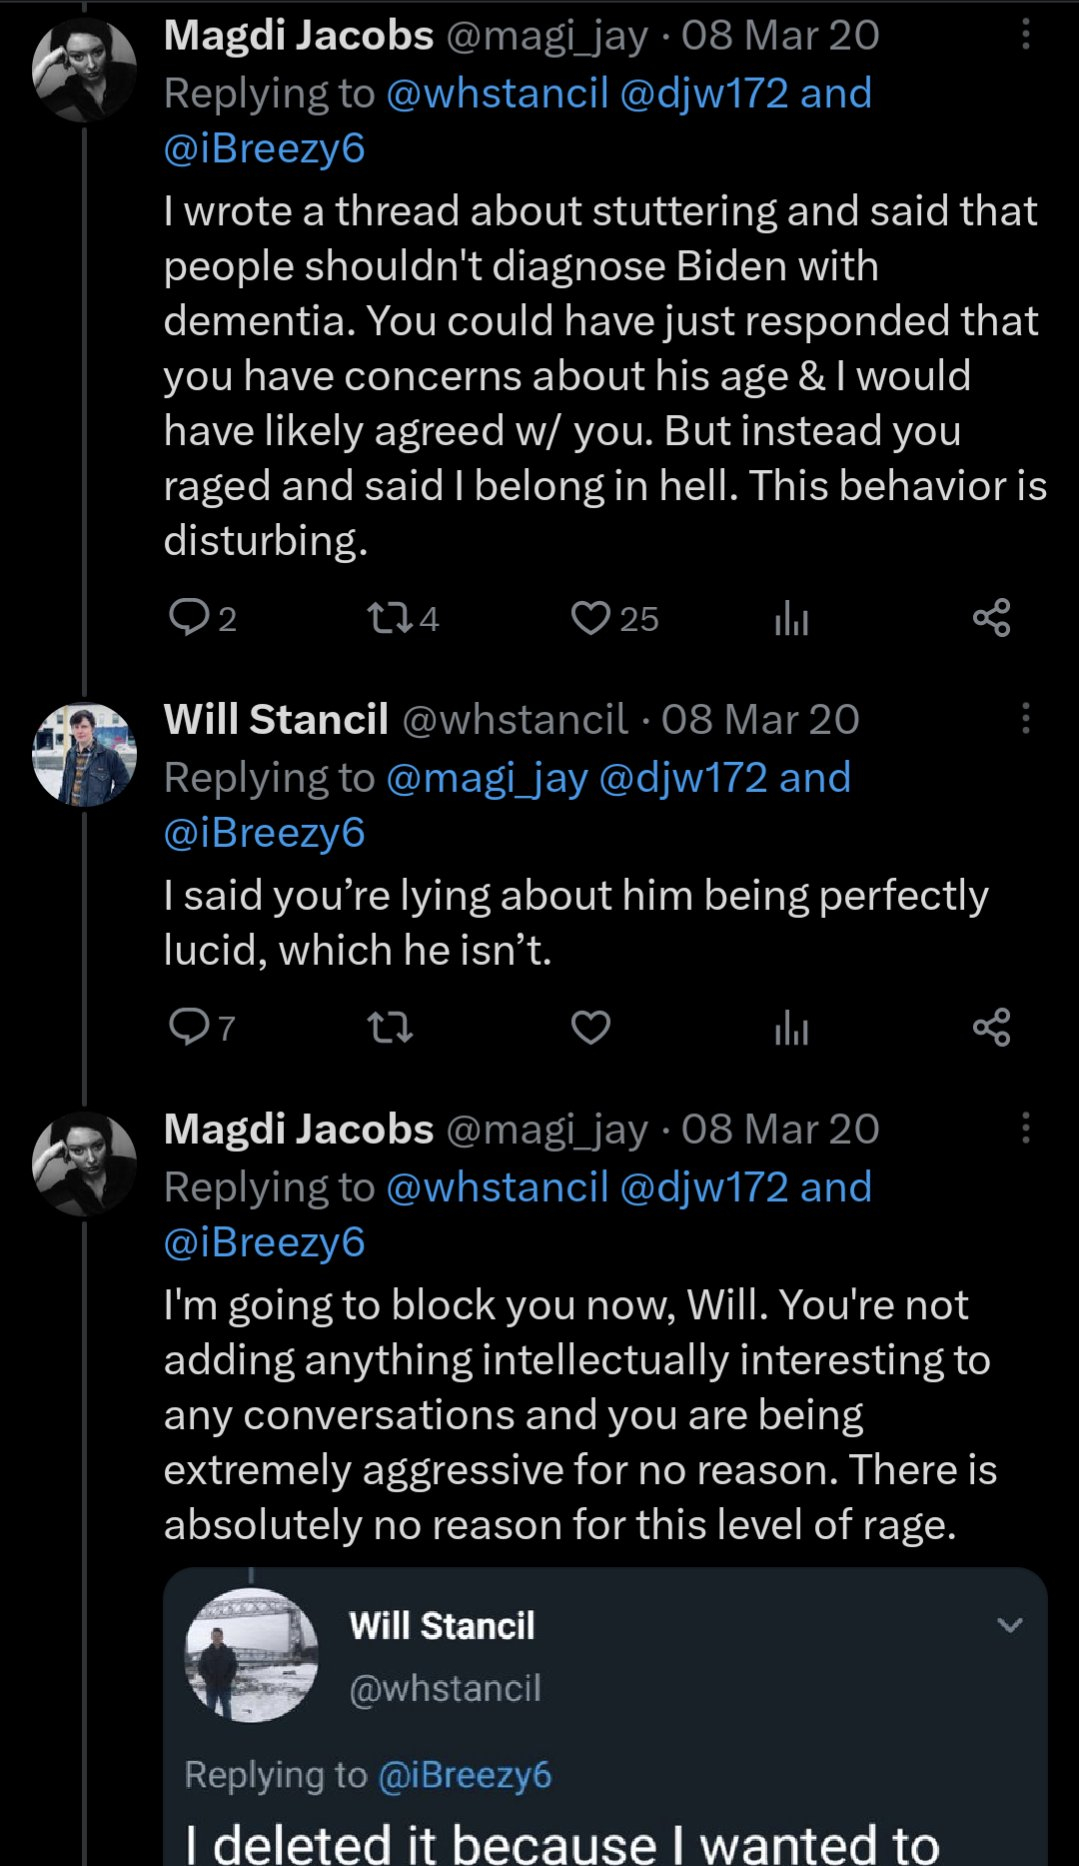This screenshot has width=1079, height=1866.
Task: Open more options on first Magdi tweet
Action: [x=1025, y=35]
